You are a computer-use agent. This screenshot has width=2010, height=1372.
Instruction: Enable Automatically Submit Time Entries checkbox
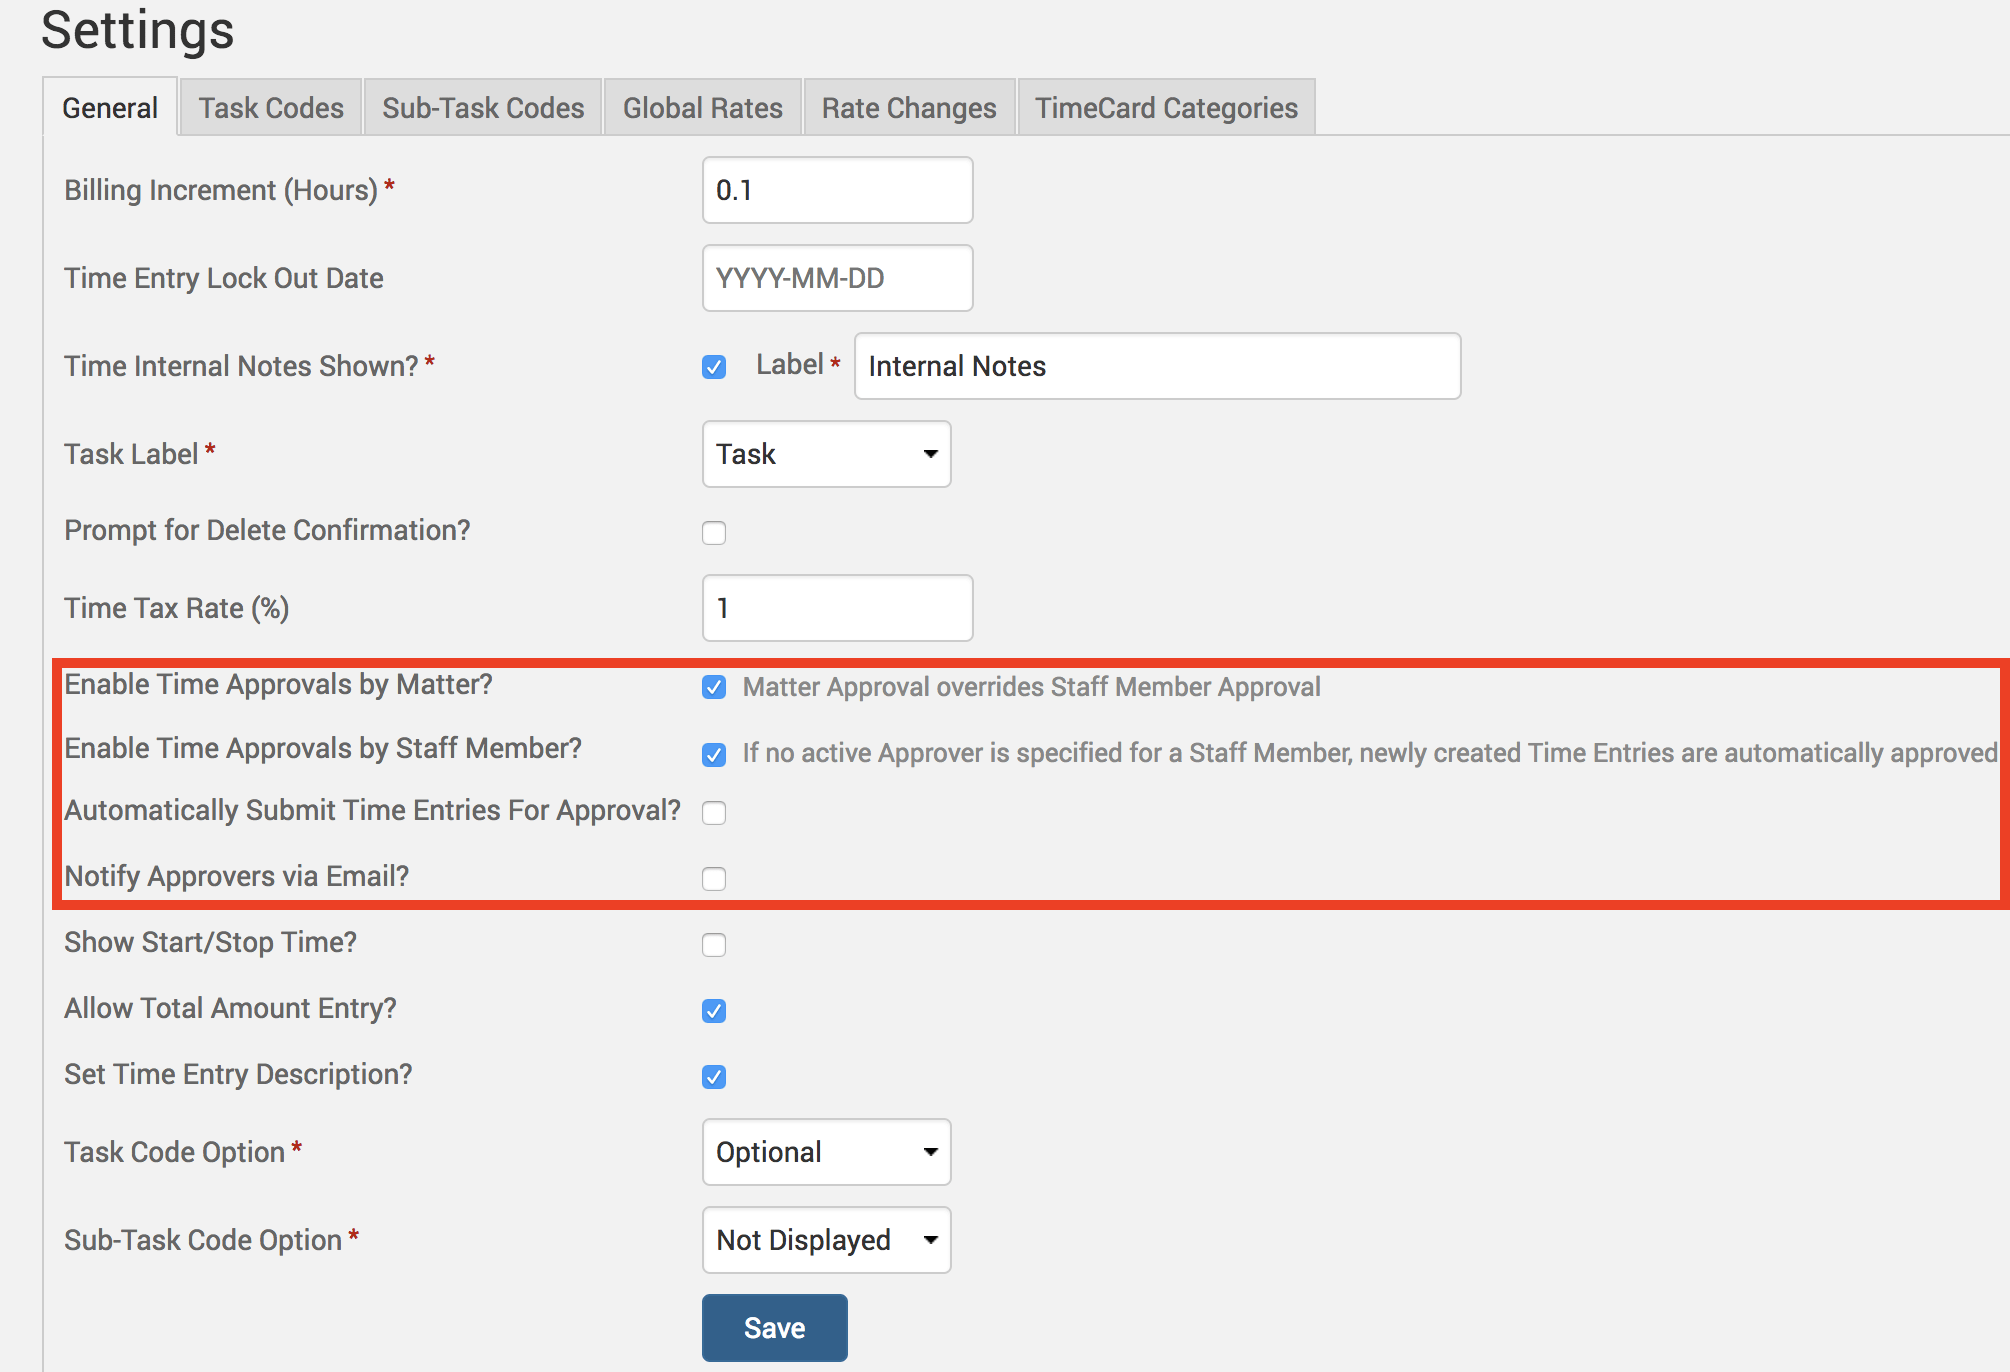[x=714, y=813]
